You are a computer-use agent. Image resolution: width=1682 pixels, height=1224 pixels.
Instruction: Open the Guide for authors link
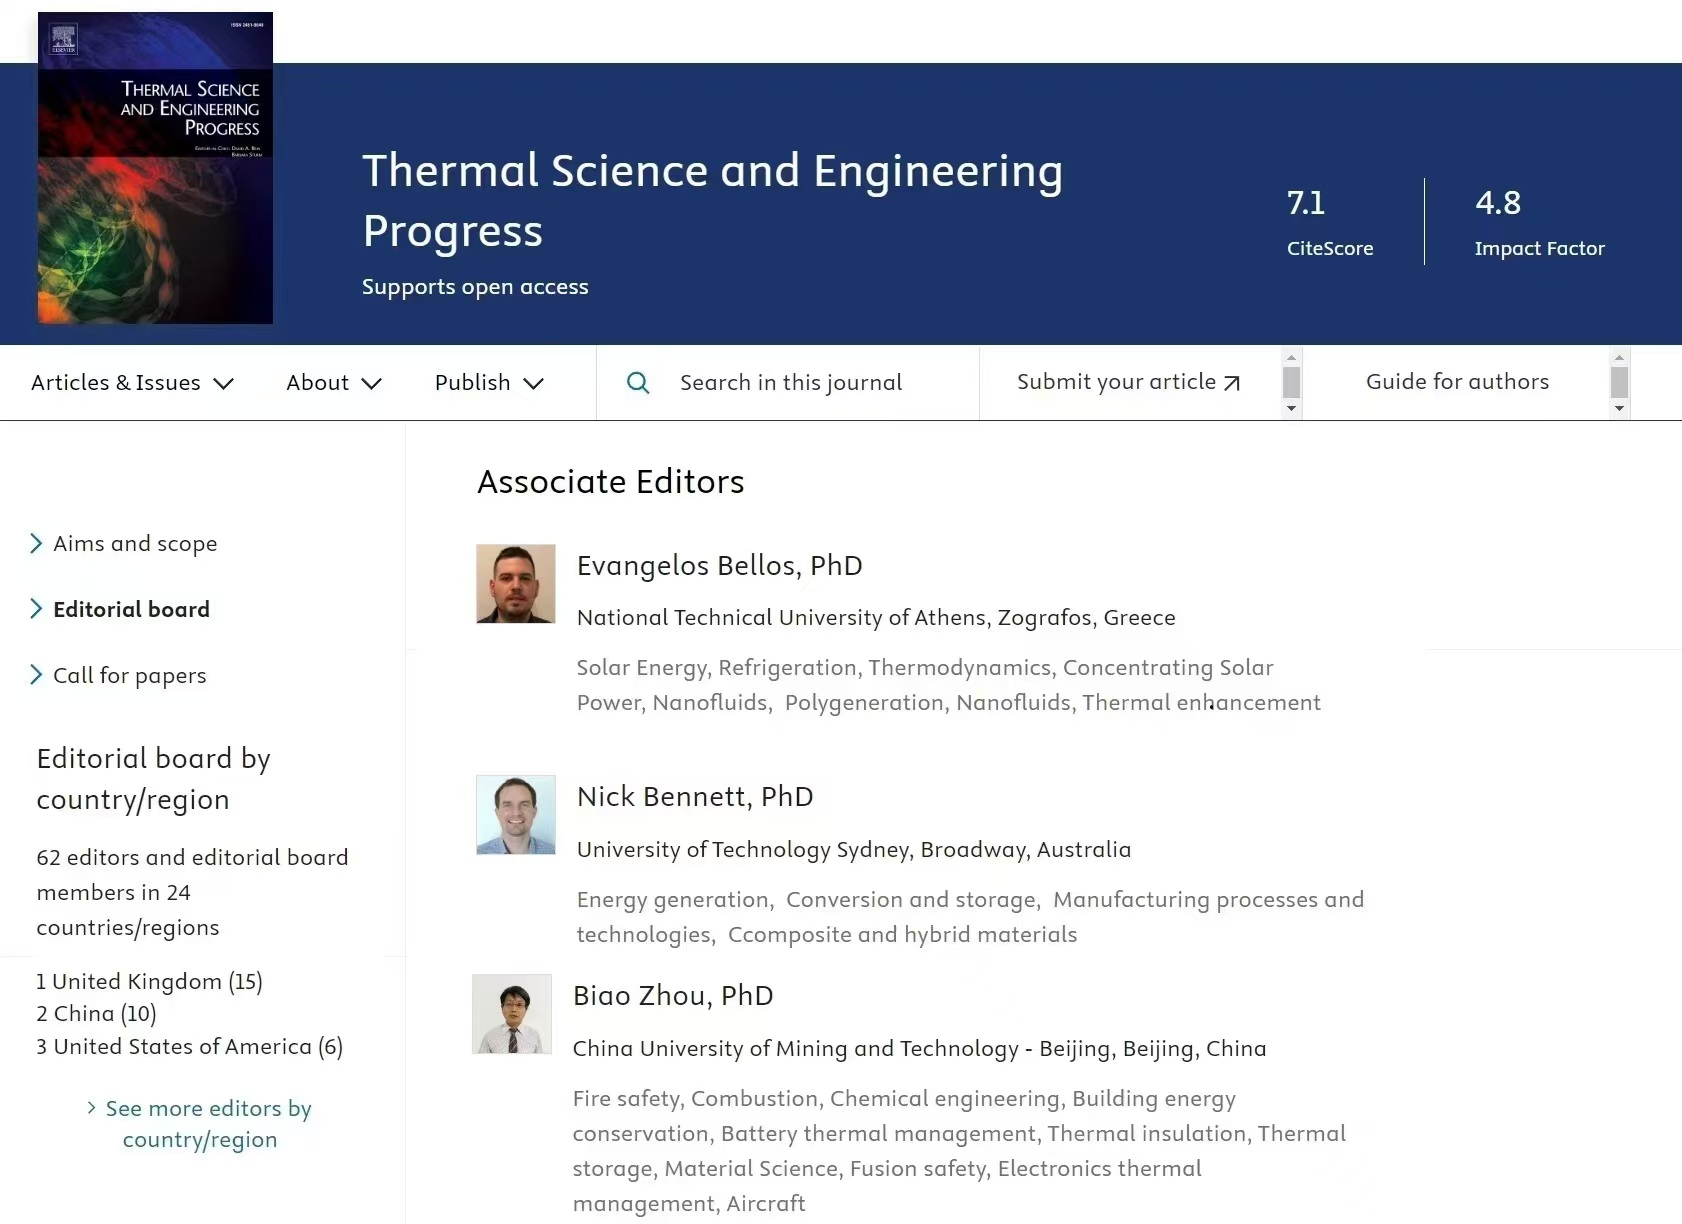[x=1457, y=382]
